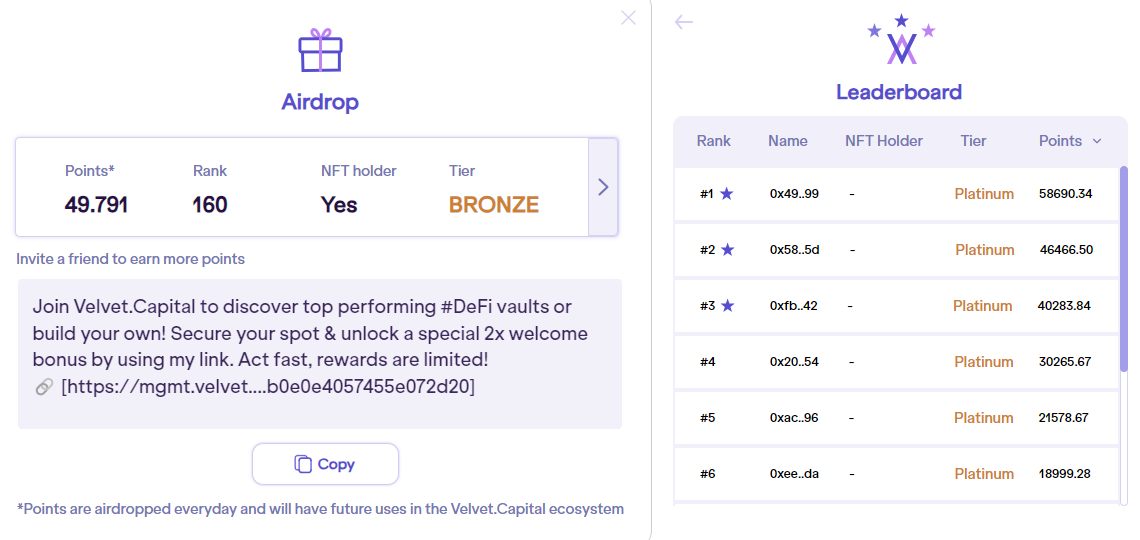
Task: Click points value 40283.84
Action: (1064, 306)
